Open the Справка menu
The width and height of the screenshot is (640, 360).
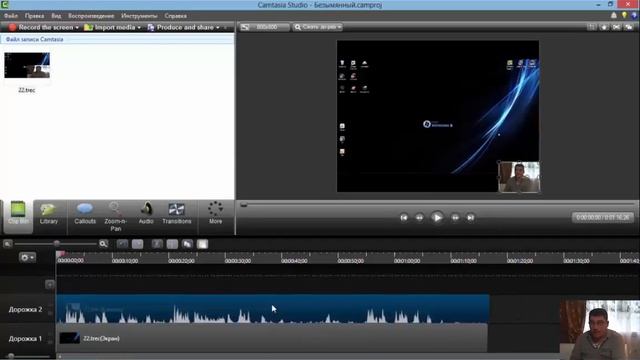pos(176,16)
